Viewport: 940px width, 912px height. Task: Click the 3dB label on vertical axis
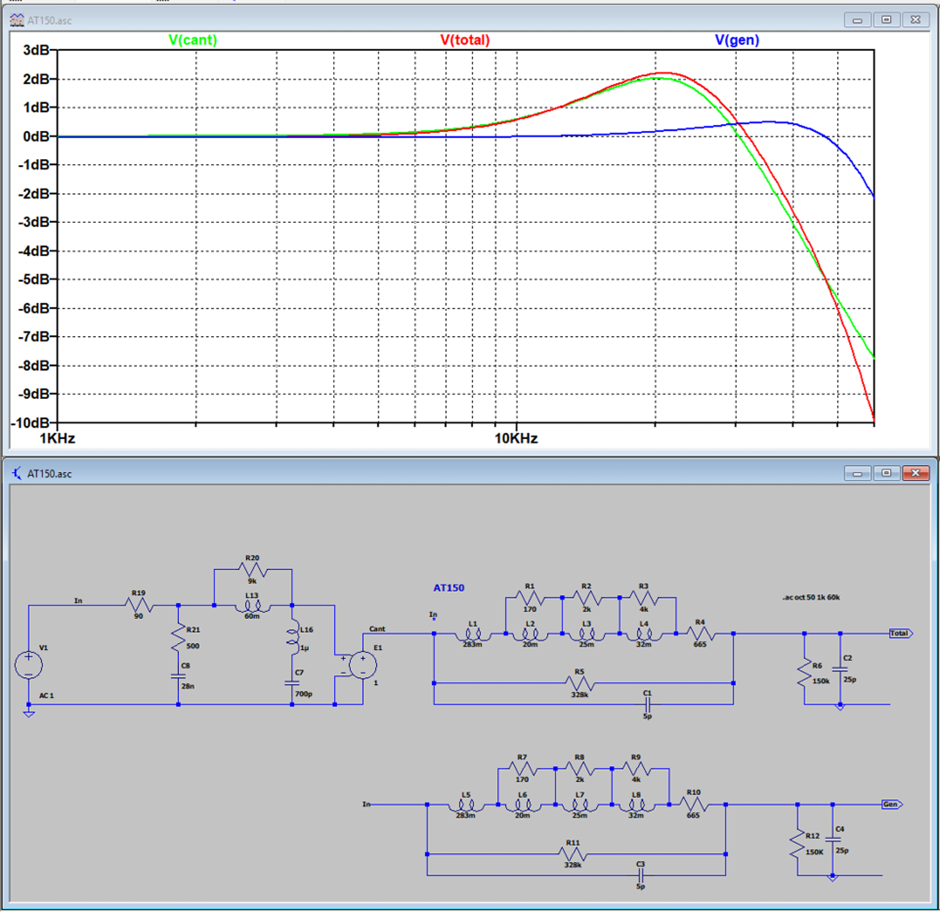[x=36, y=50]
